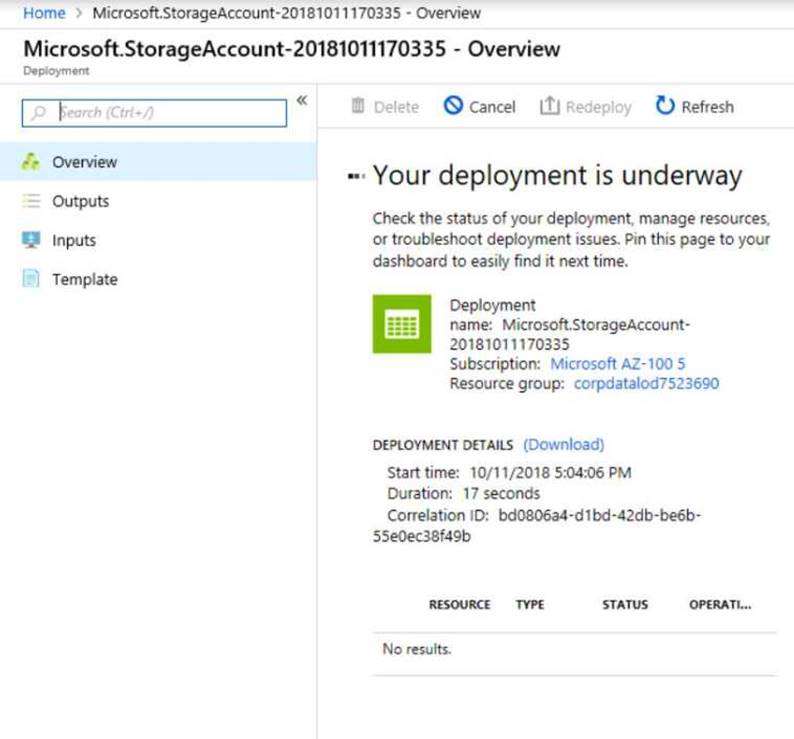Select the Overview menu item
The width and height of the screenshot is (794, 739).
coord(158,162)
